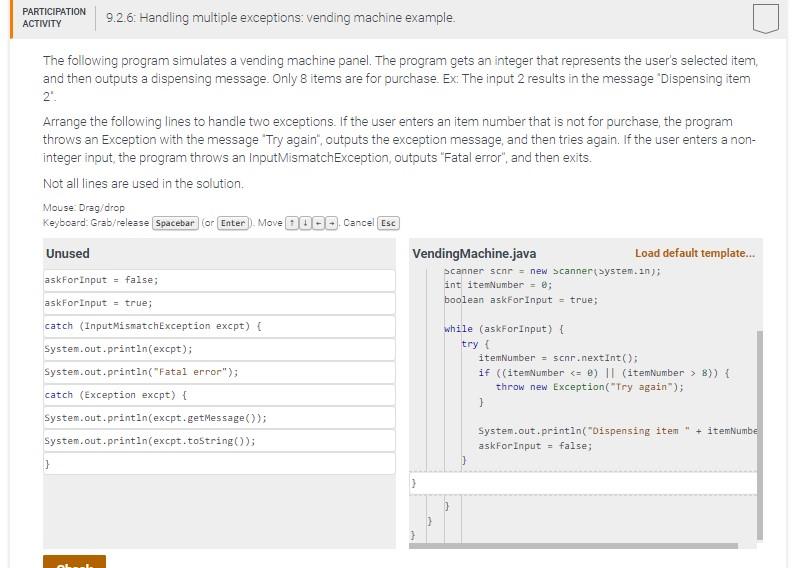Click the Check button

coord(74,562)
